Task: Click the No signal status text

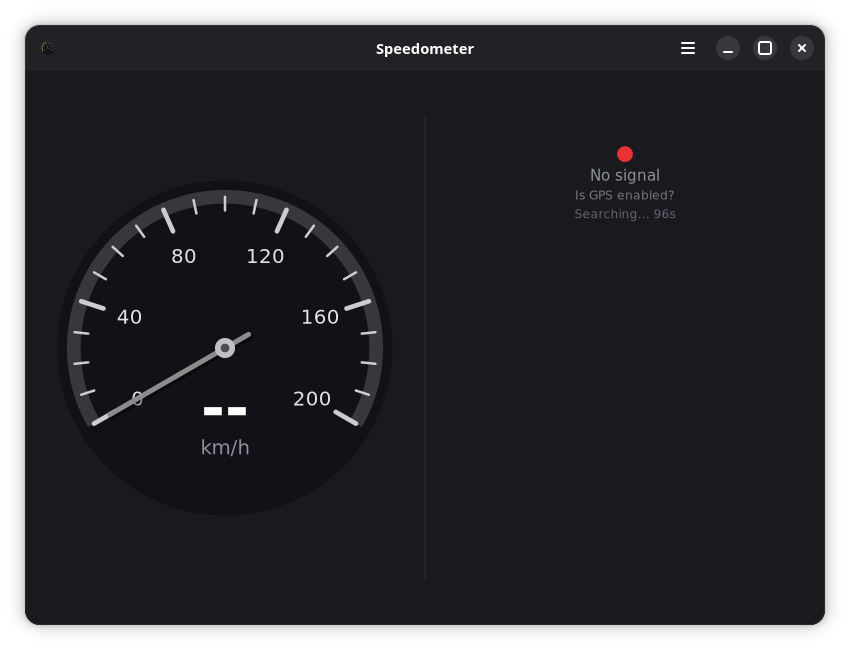Action: (x=624, y=175)
